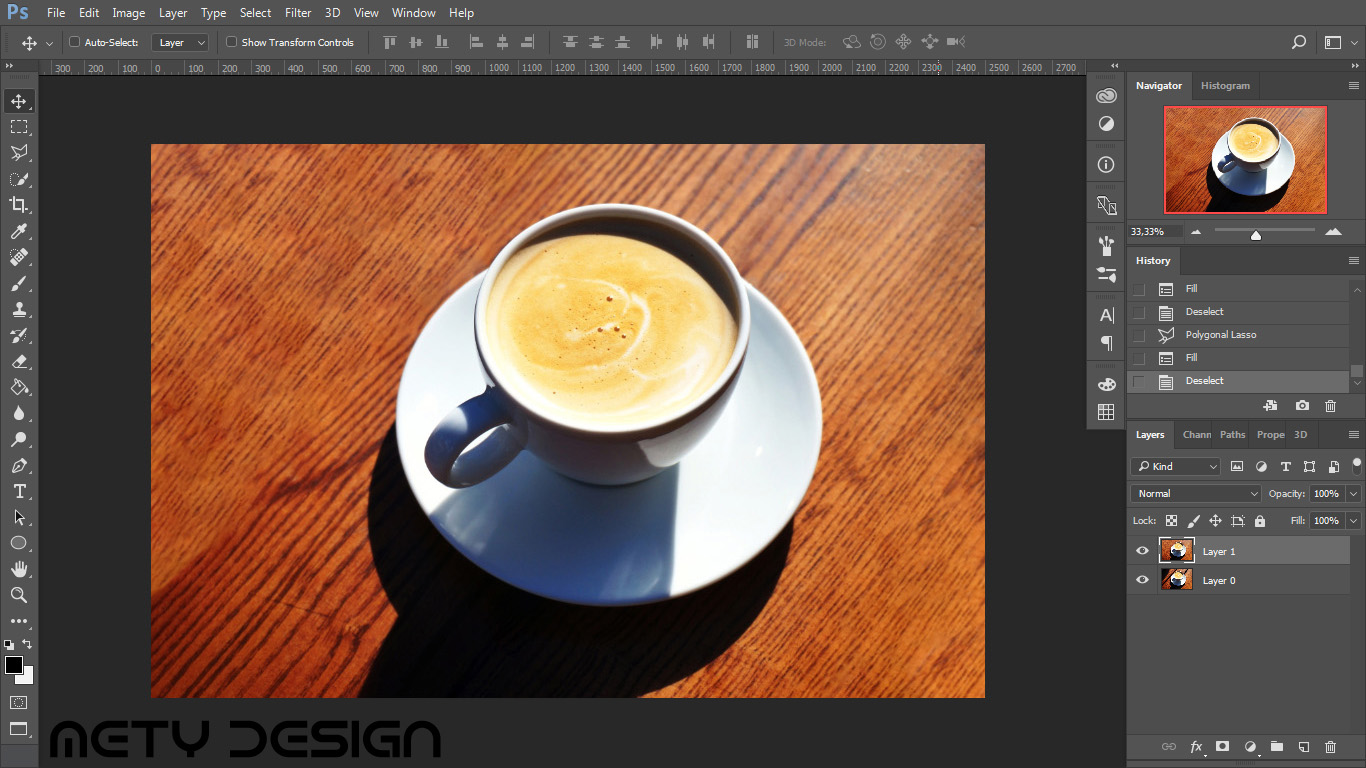
Task: Select the Quick Selection tool
Action: coord(19,179)
